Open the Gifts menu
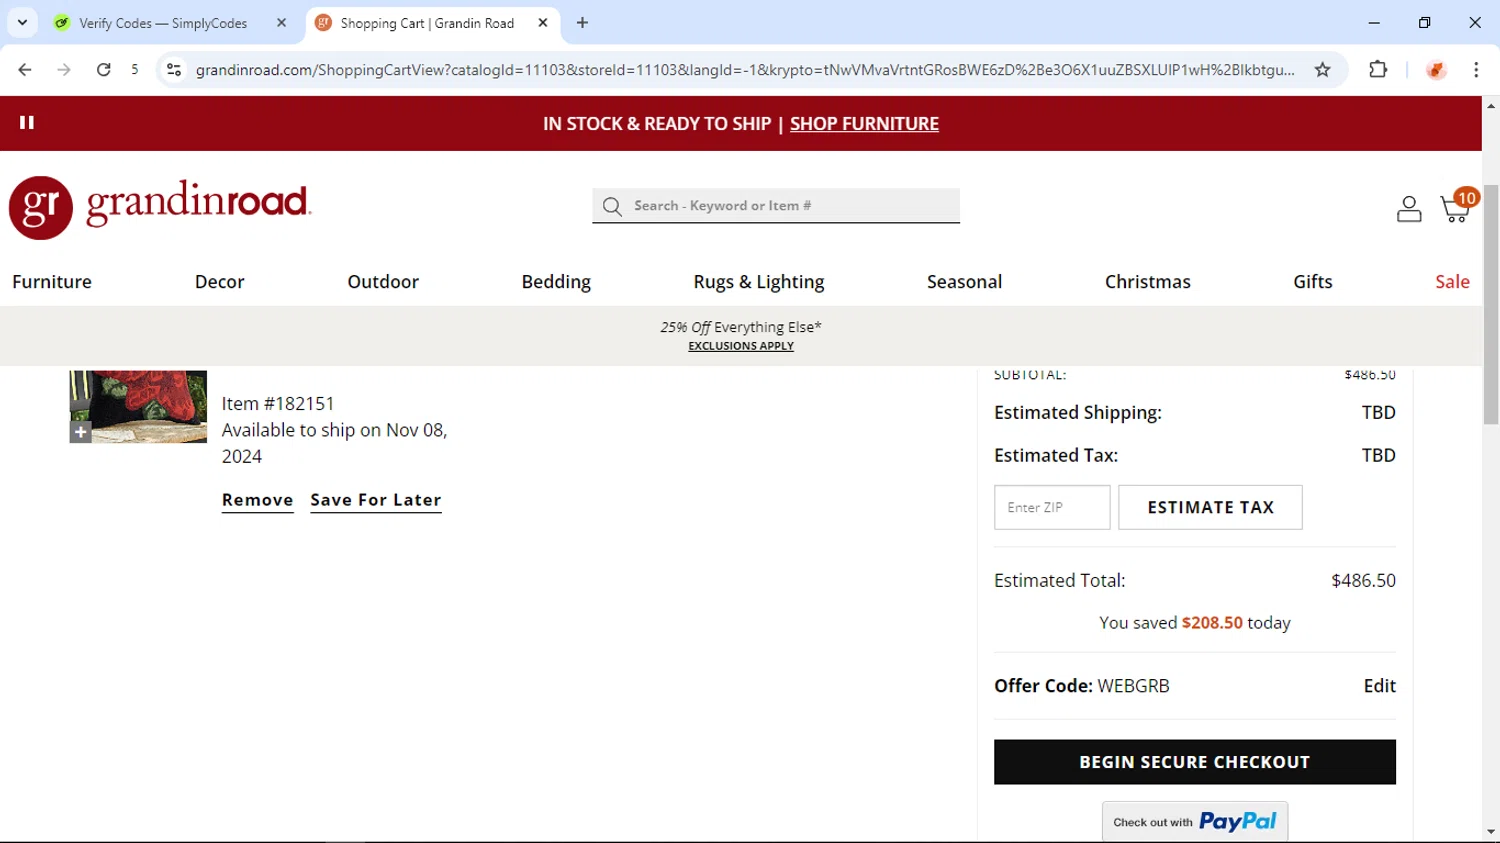This screenshot has width=1500, height=843. tap(1313, 282)
